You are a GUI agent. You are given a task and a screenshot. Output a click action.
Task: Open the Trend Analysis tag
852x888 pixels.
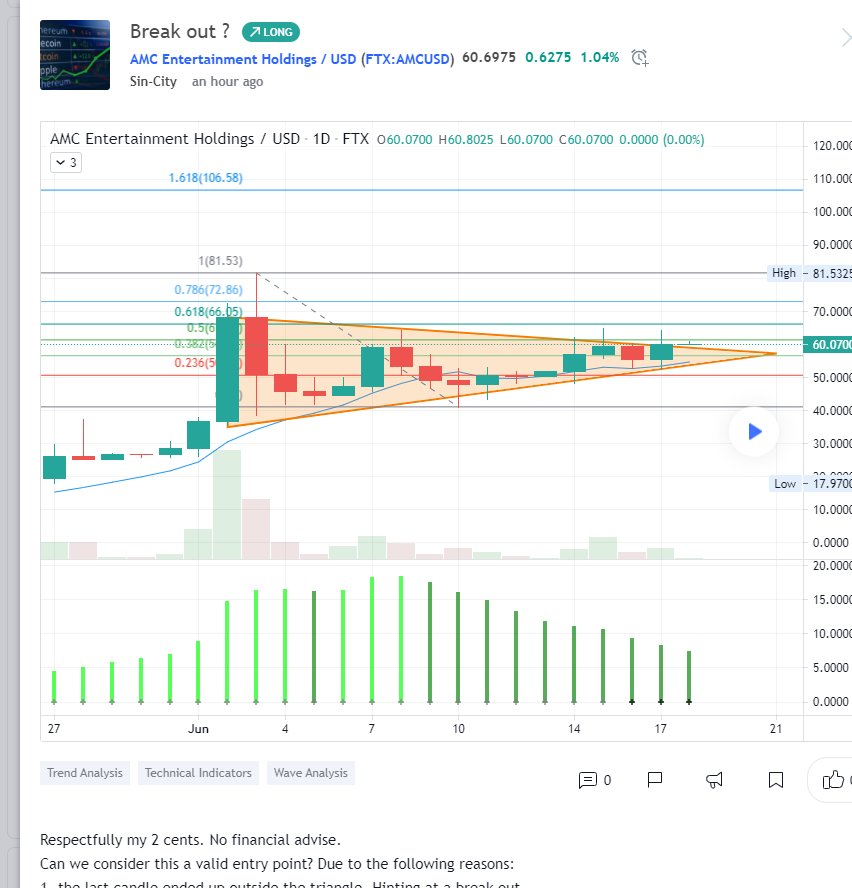(85, 773)
